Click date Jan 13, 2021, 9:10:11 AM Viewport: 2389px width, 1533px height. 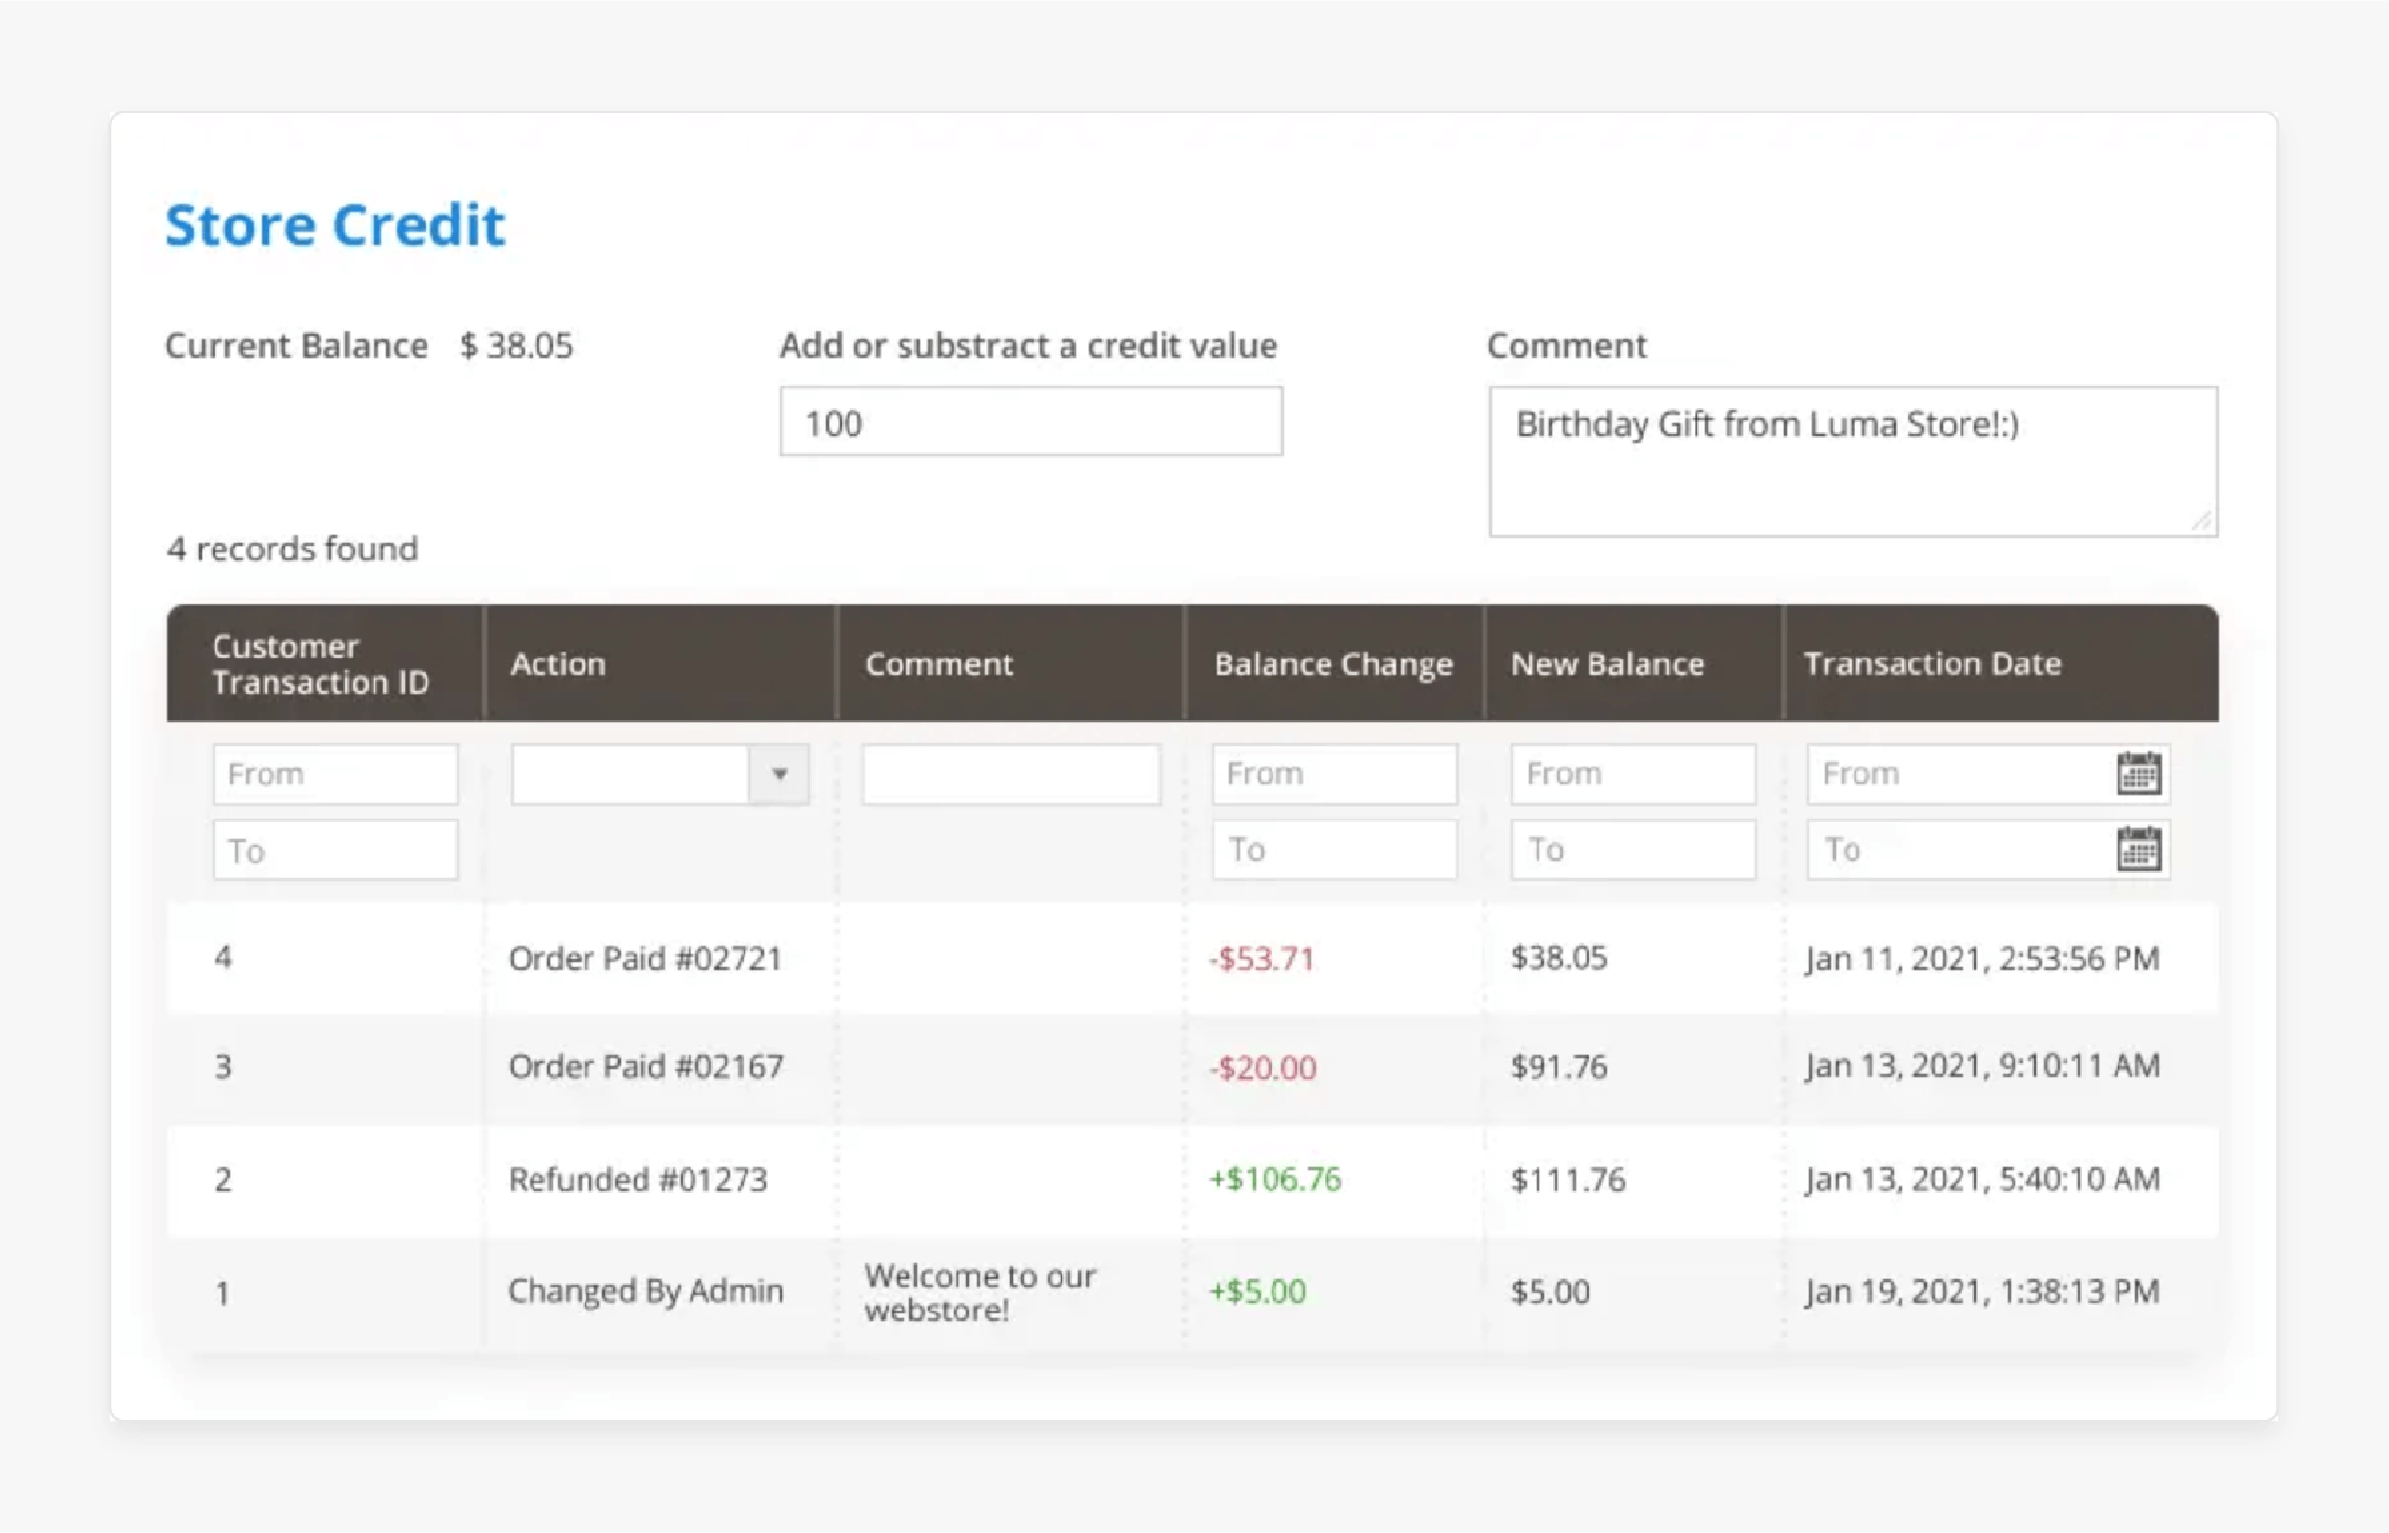(x=1982, y=1066)
